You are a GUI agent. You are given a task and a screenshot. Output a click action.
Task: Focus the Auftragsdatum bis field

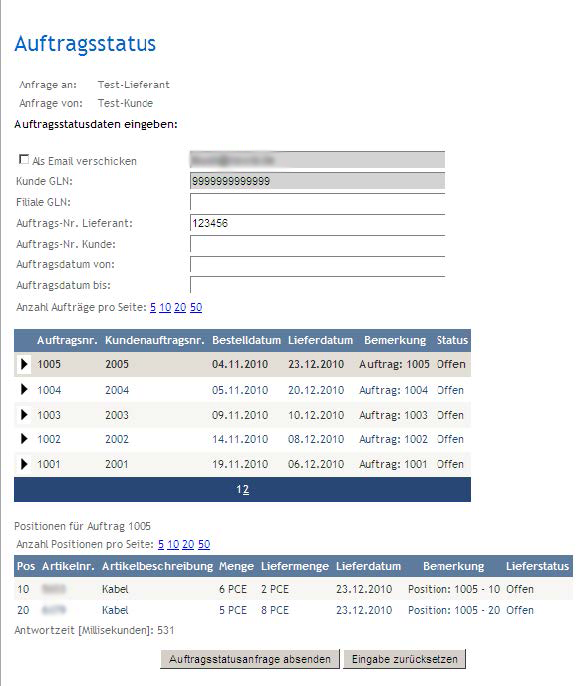[317, 285]
